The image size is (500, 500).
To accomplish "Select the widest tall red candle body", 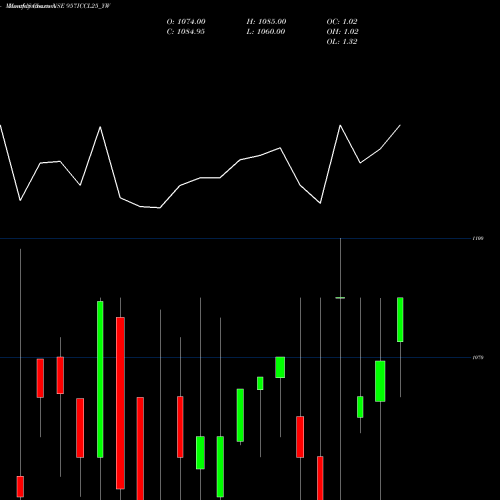I will (120, 403).
